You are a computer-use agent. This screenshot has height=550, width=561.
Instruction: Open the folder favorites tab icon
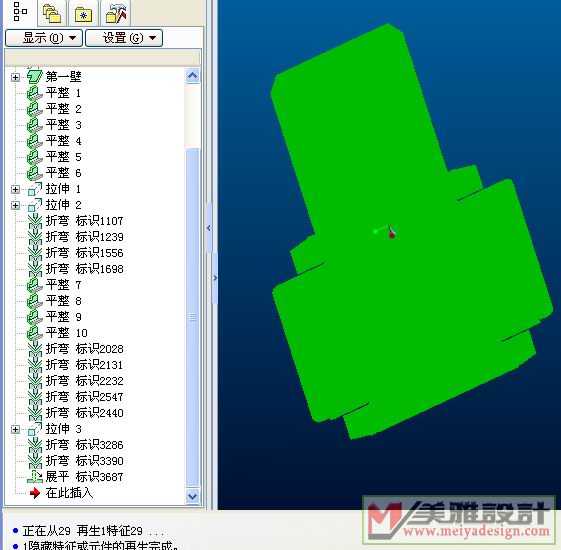[83, 14]
